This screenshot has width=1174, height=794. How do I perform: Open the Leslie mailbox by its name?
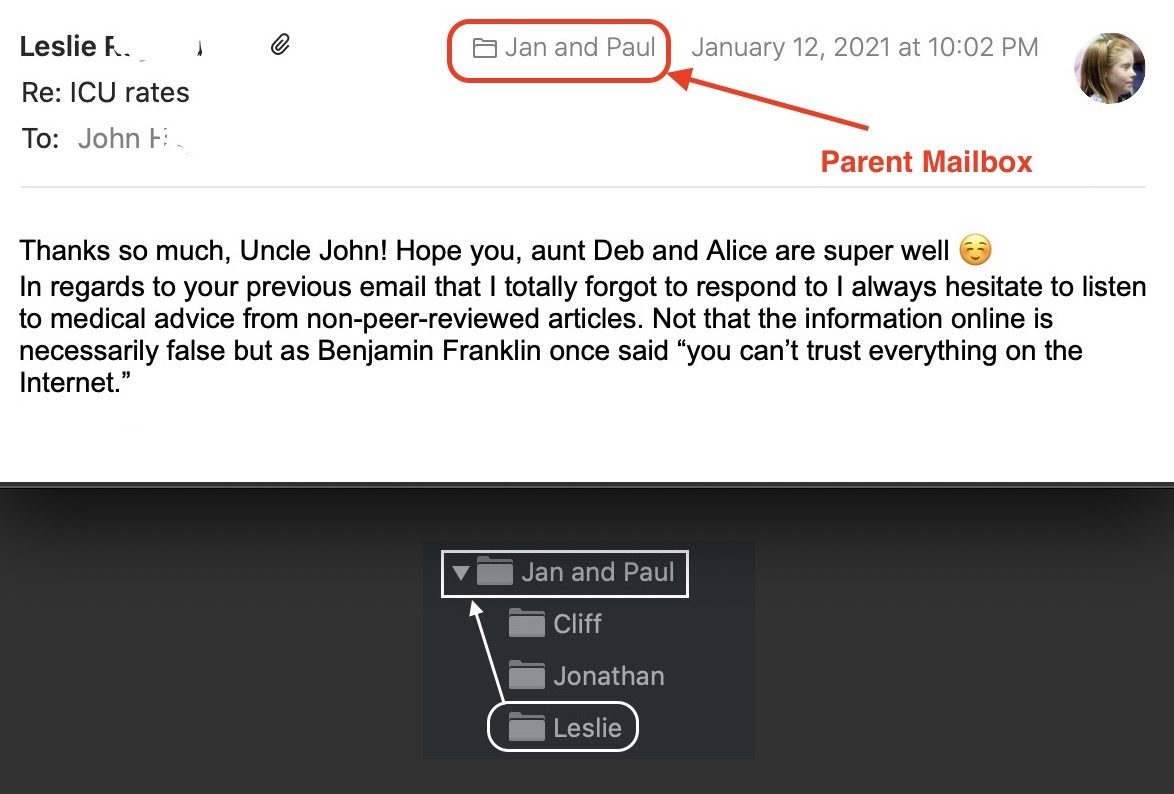[587, 728]
